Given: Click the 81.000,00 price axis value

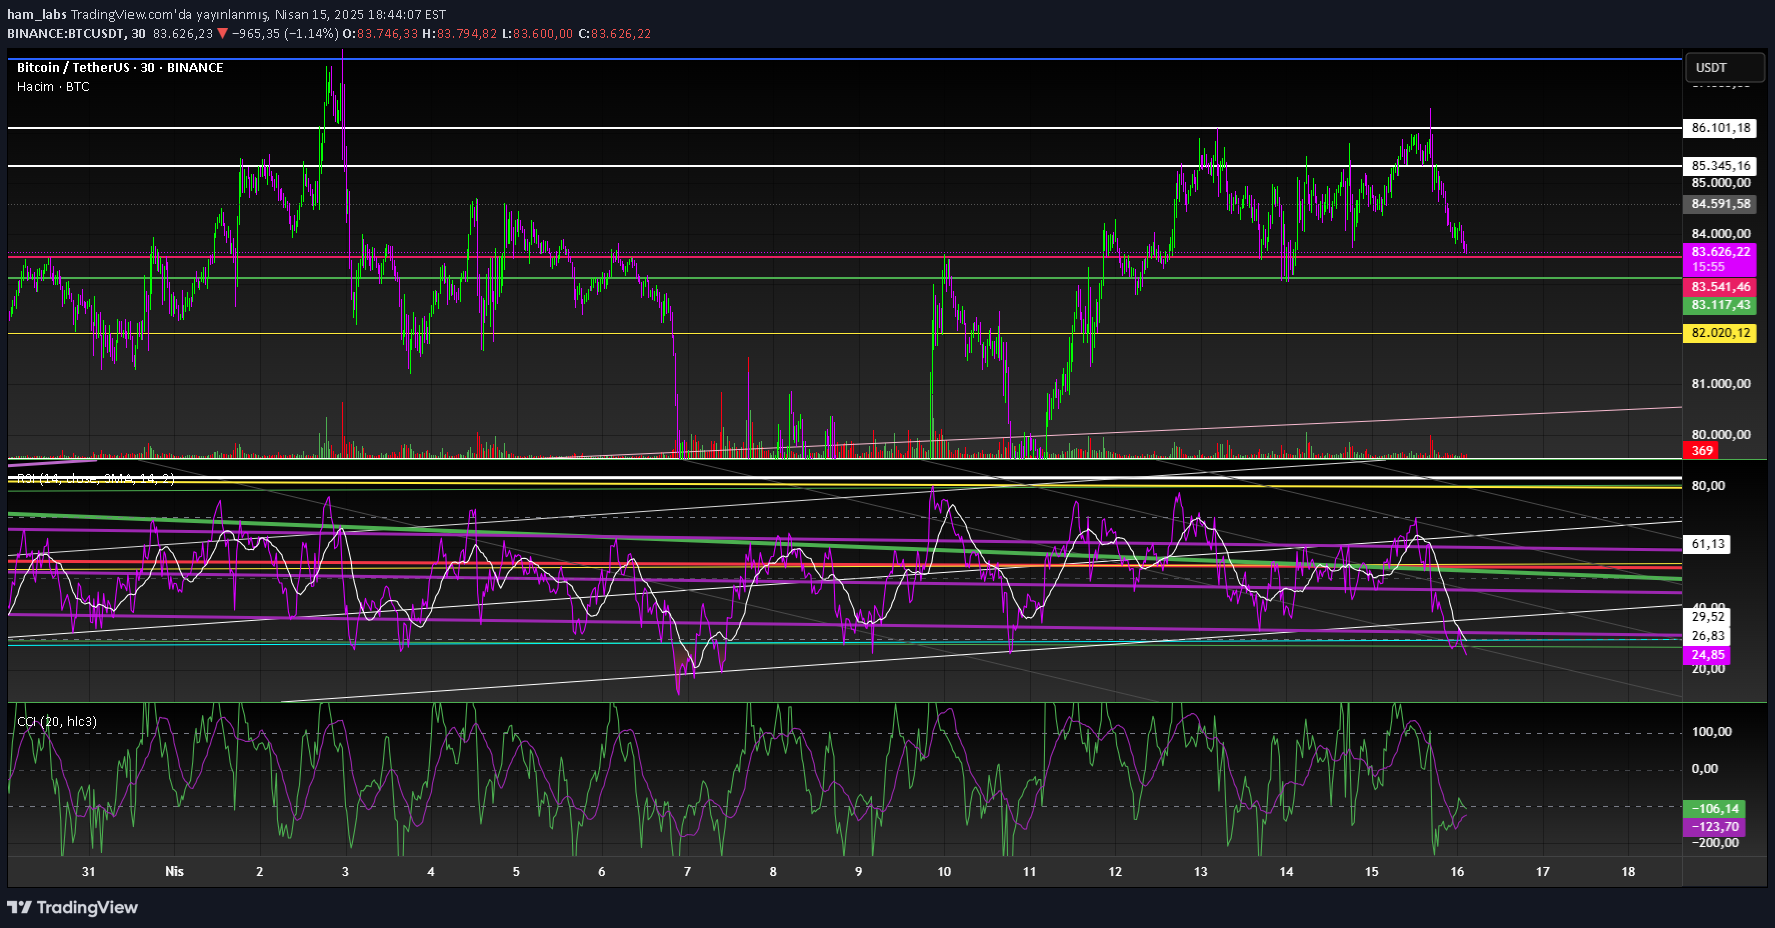Looking at the screenshot, I should coord(1720,384).
